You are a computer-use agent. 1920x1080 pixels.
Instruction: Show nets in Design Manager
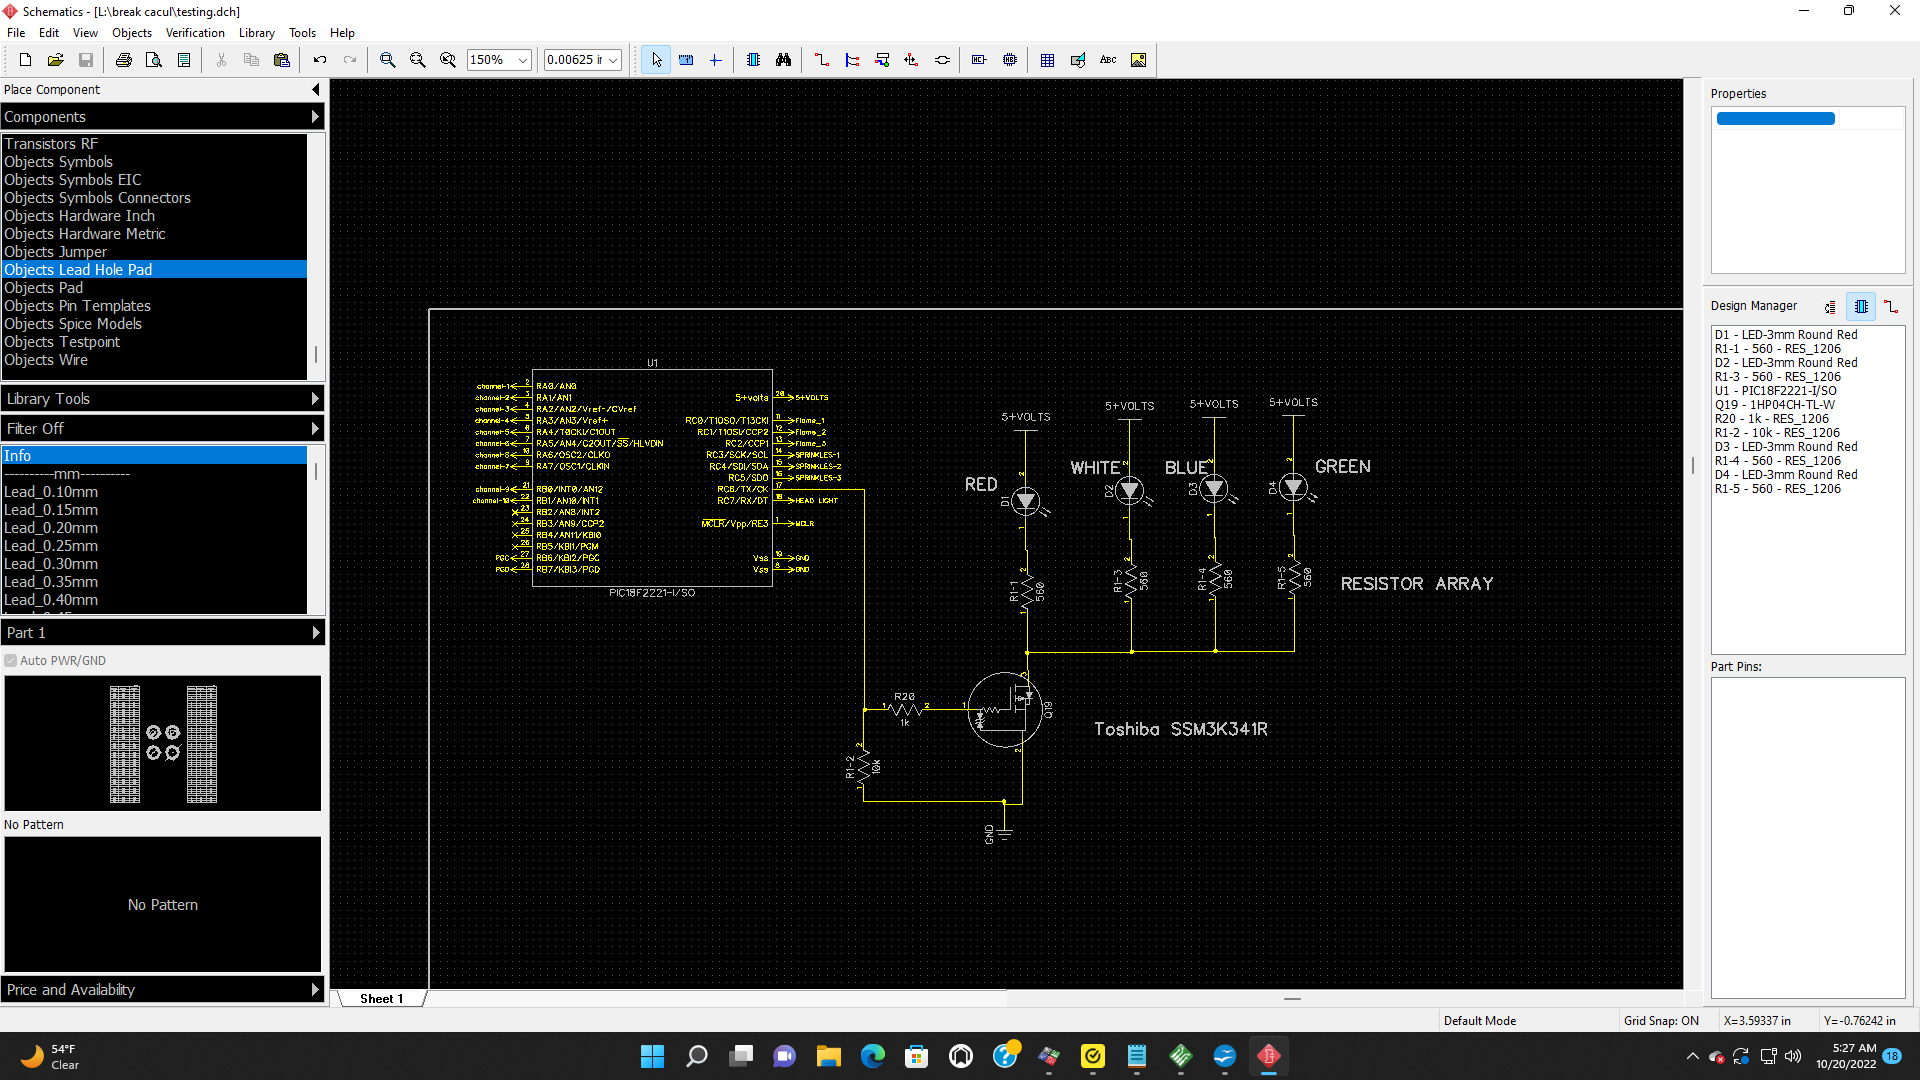1891,307
